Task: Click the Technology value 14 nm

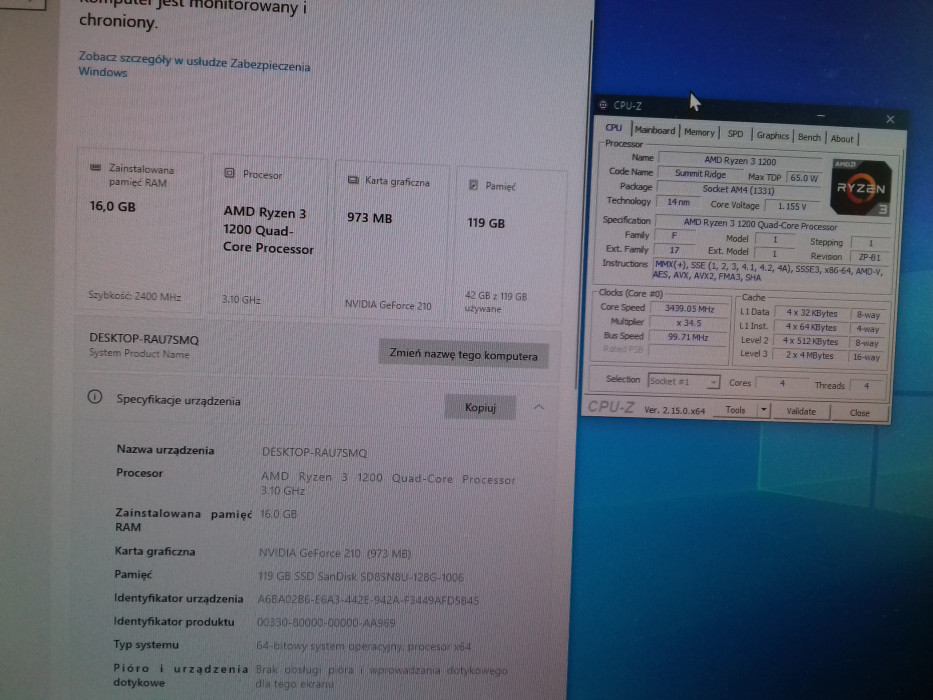Action: click(678, 202)
